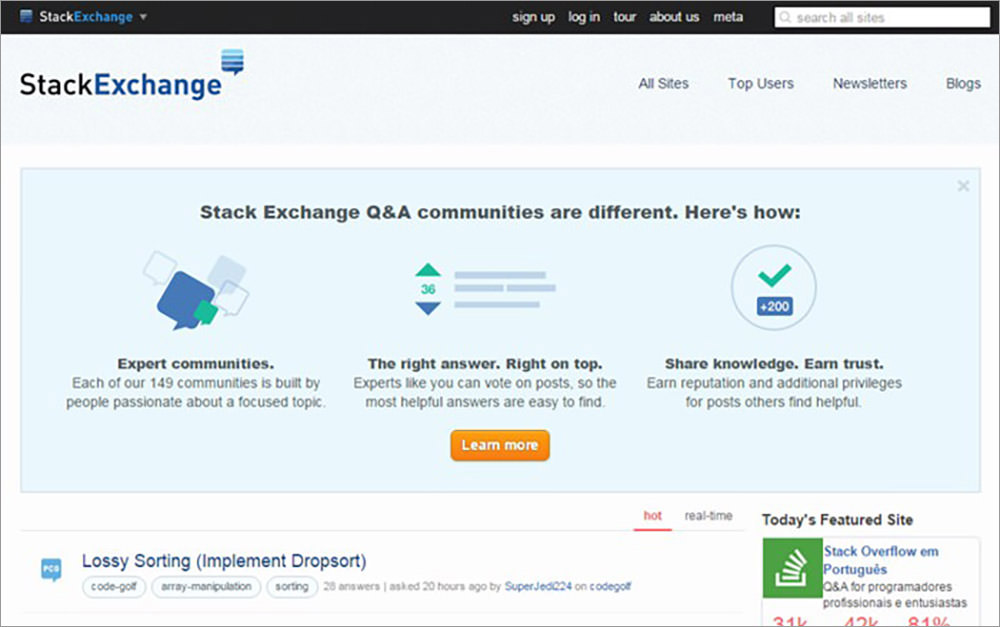Image resolution: width=1000 pixels, height=627 pixels.
Task: Click the log in link
Action: click(x=584, y=17)
